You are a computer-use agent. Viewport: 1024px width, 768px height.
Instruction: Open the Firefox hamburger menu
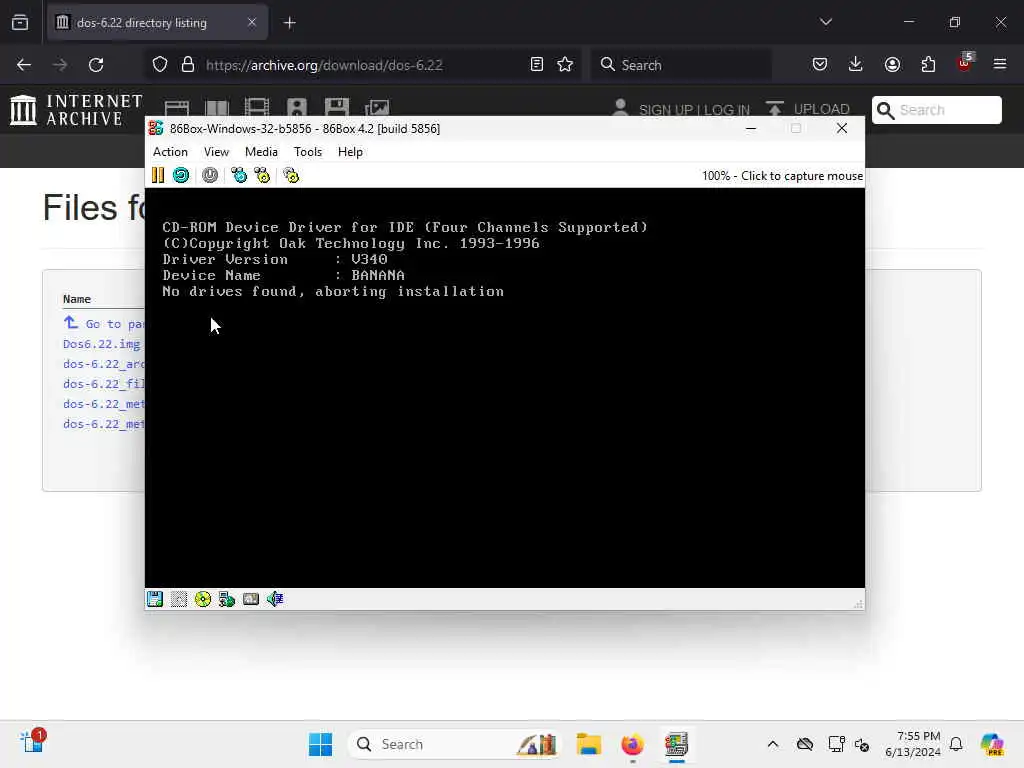click(x=1000, y=65)
